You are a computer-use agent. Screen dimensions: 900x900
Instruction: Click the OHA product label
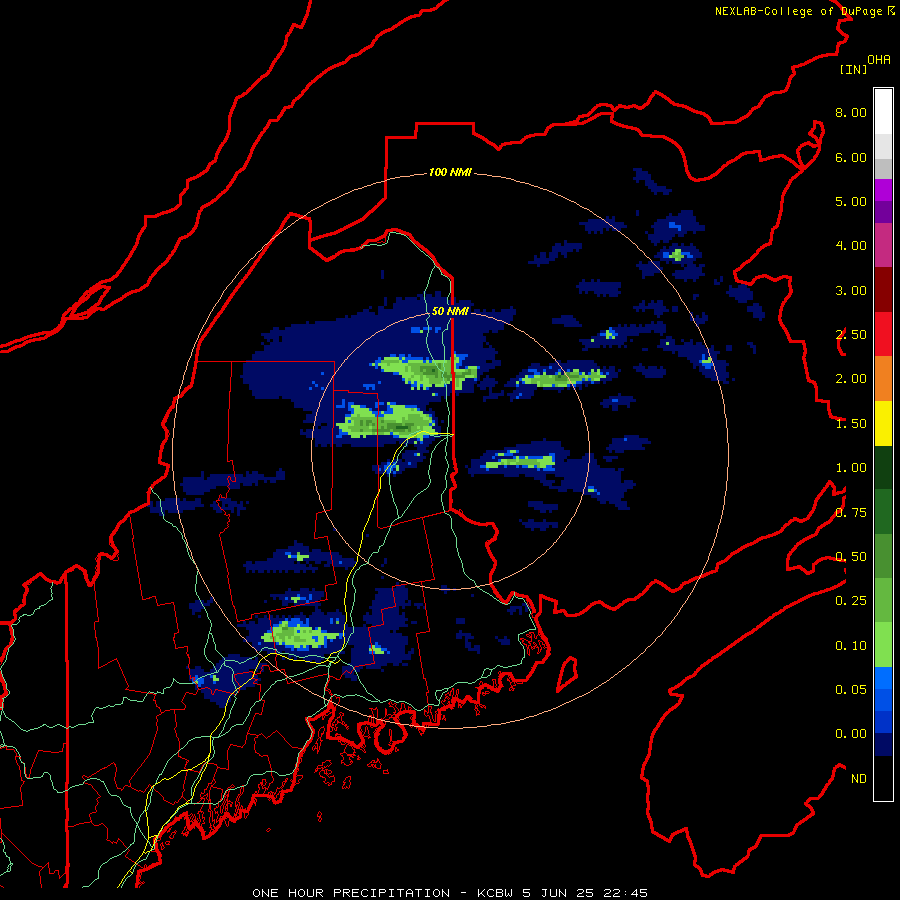coord(879,60)
